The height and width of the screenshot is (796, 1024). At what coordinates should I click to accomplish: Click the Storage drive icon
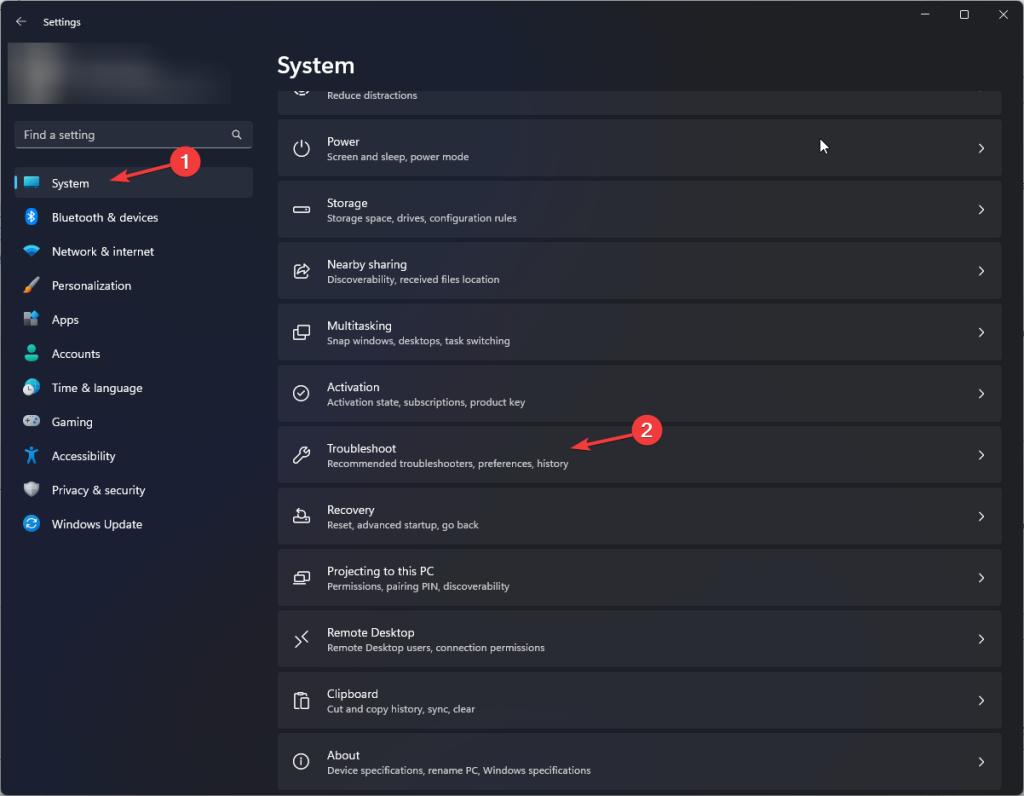click(301, 209)
